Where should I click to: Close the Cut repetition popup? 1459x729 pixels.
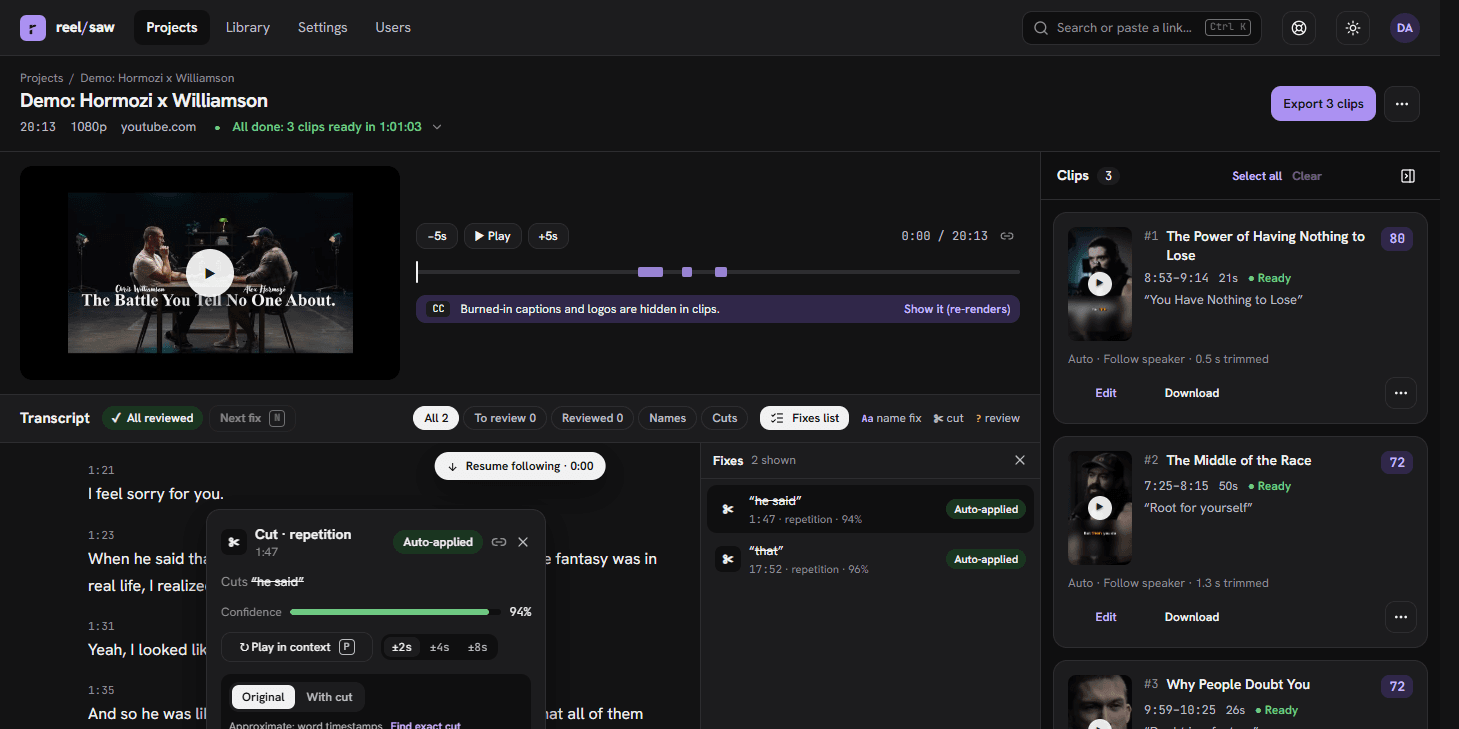coord(523,542)
